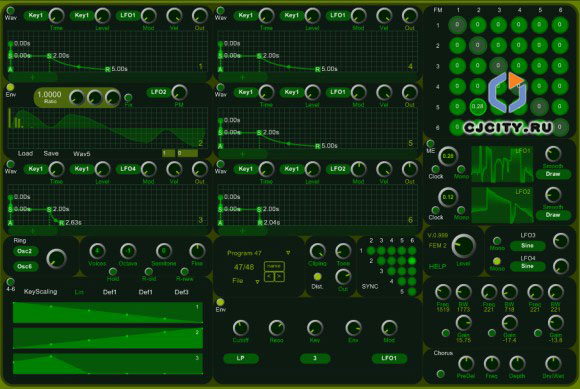The width and height of the screenshot is (580, 389).
Task: Adjust the LFO1 rate knob showing 0.28
Action: click(448, 156)
